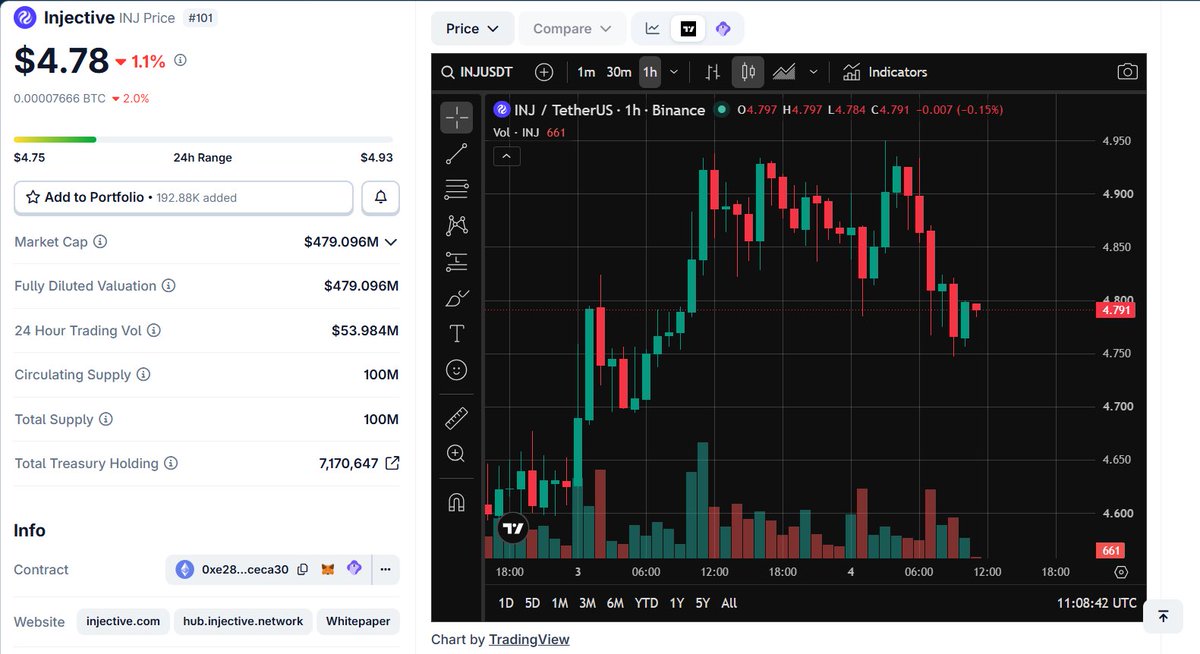The image size is (1200, 654).
Task: Select the 5D time range
Action: coord(533,603)
